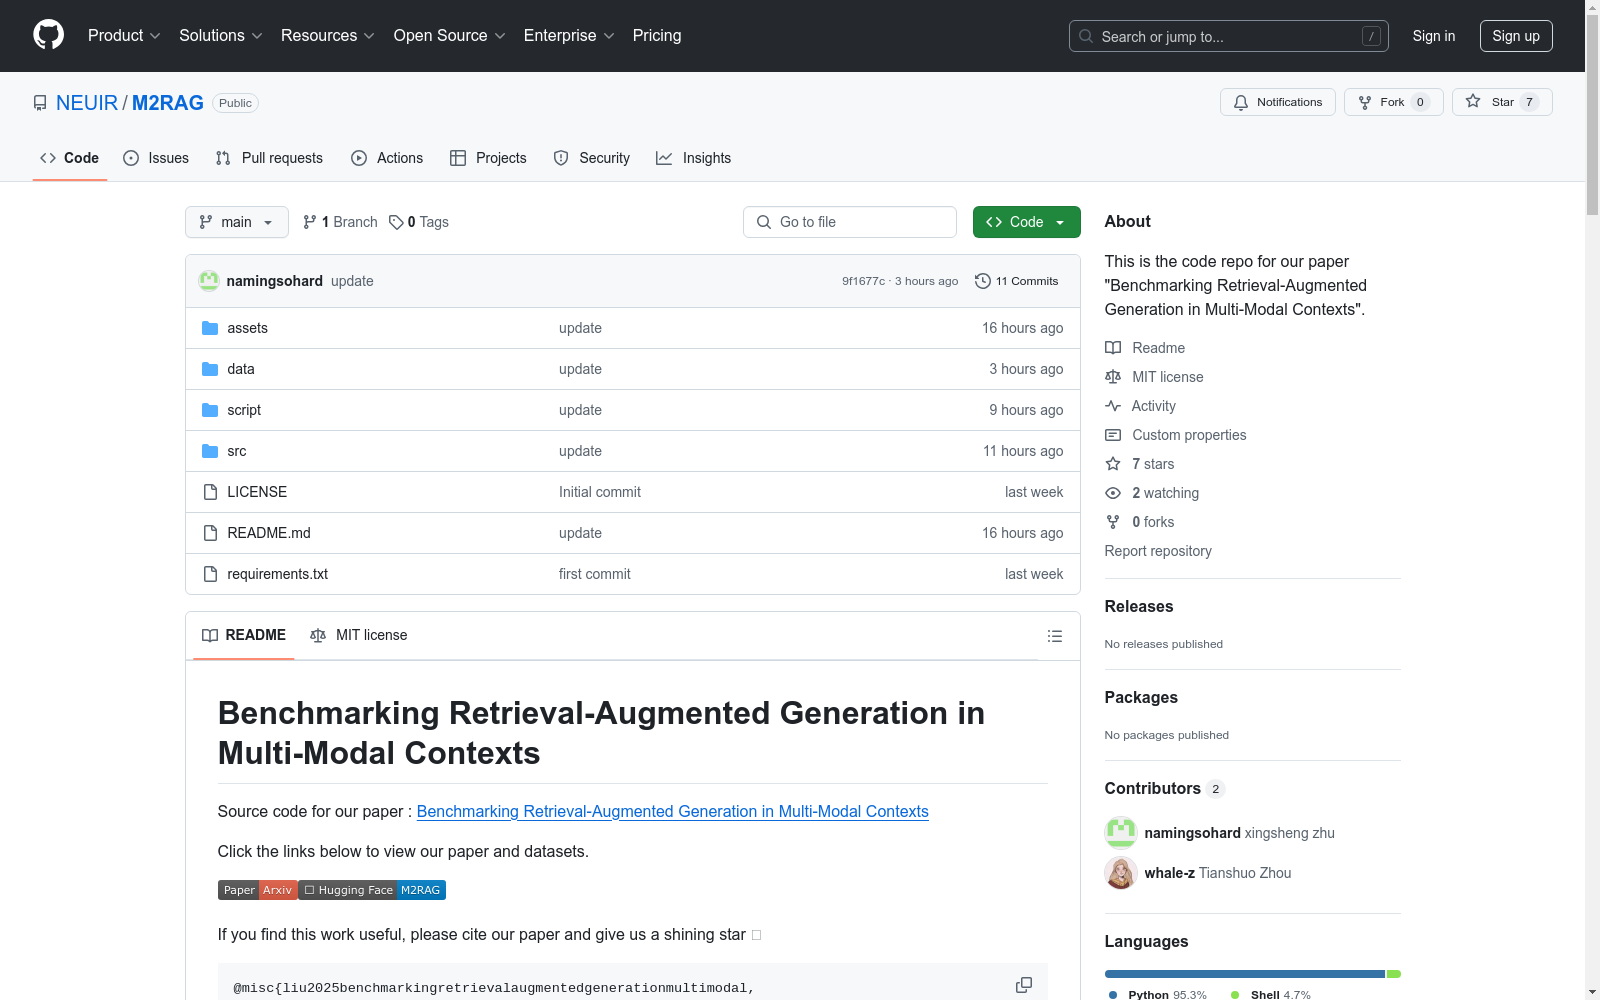Copy the citation code block

point(1024,985)
